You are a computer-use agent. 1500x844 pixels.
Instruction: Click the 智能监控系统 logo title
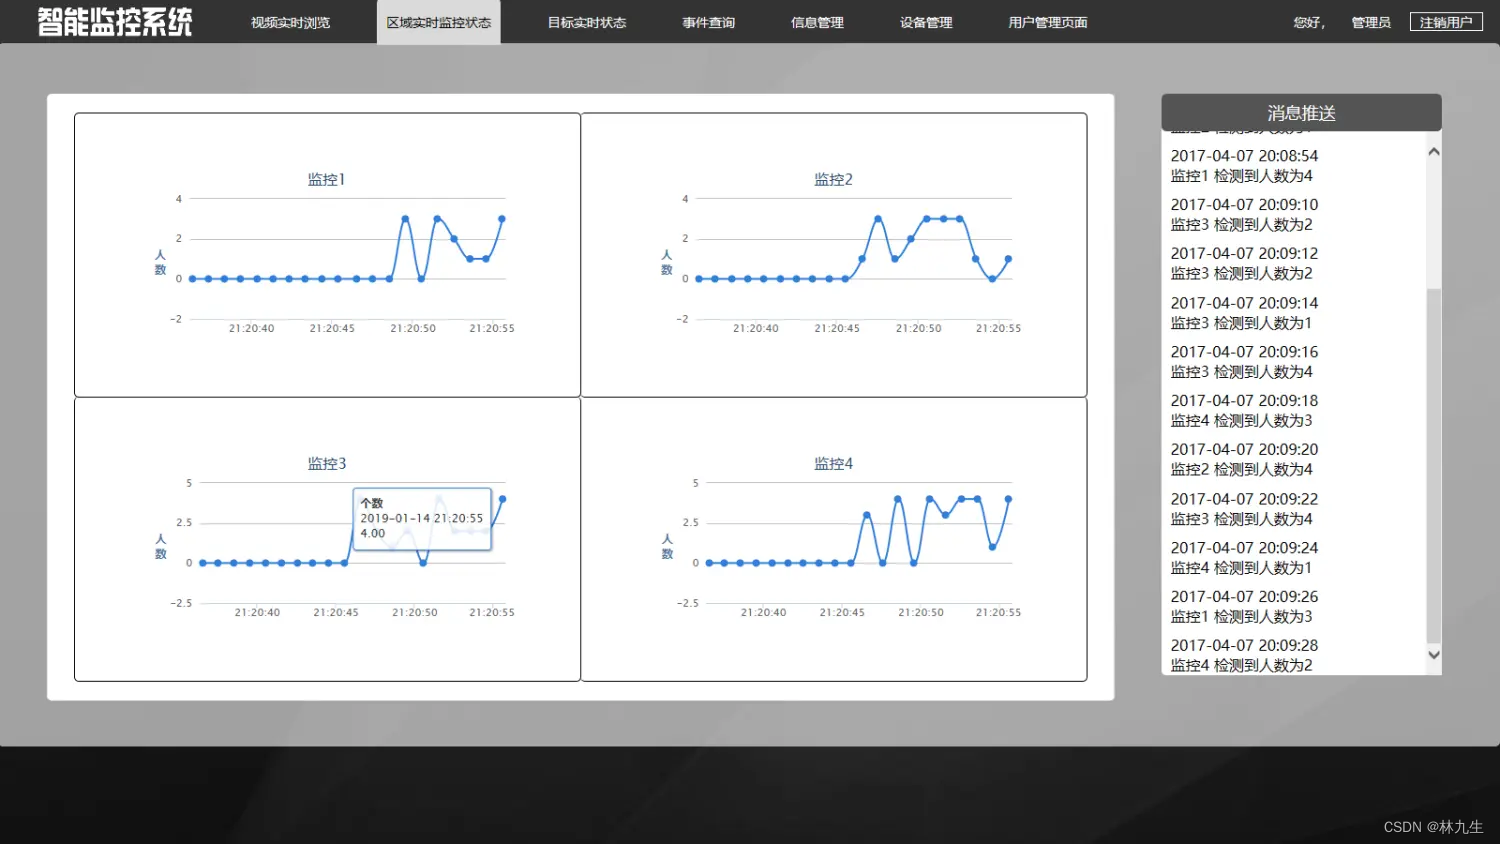click(115, 22)
